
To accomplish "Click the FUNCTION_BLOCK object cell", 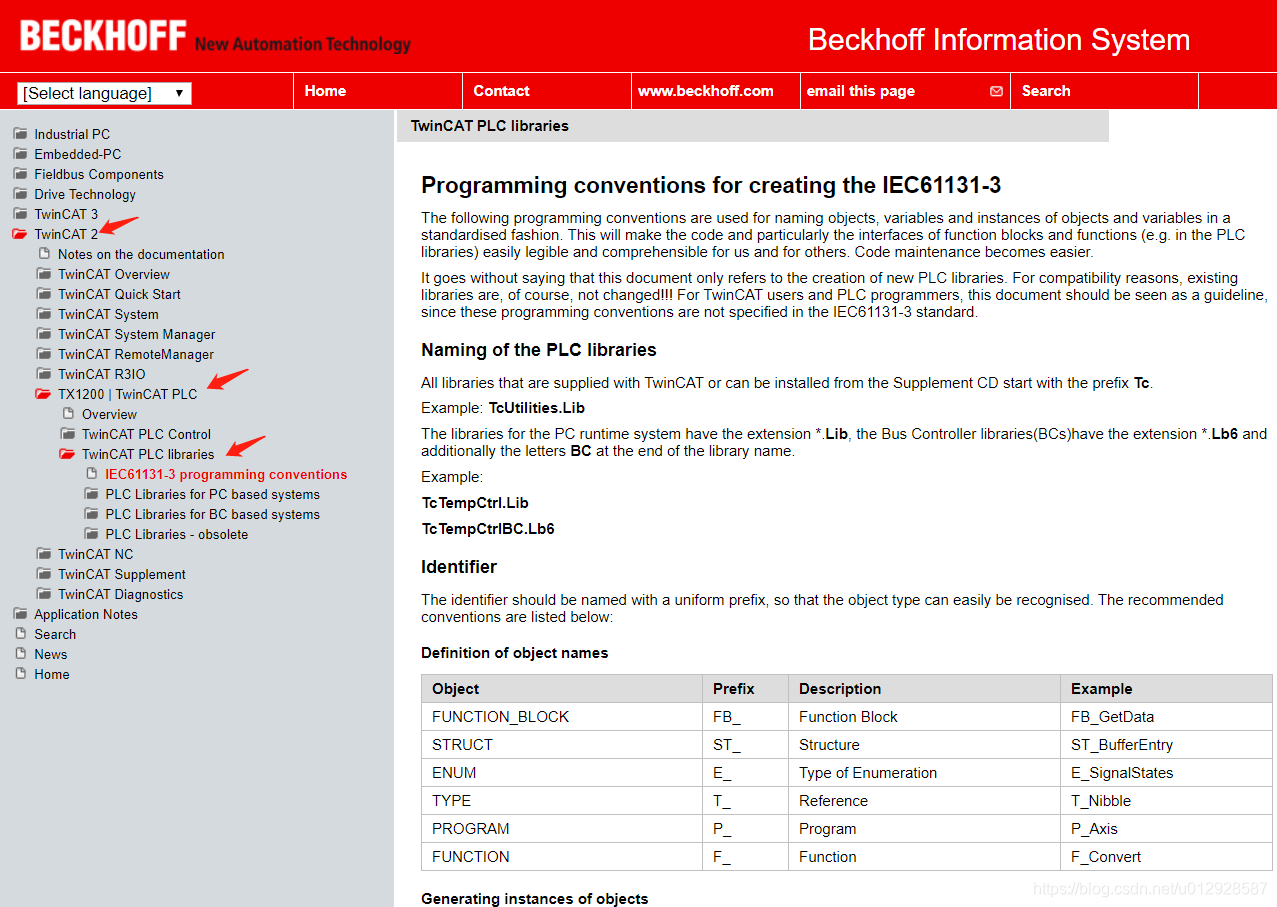I will click(562, 716).
